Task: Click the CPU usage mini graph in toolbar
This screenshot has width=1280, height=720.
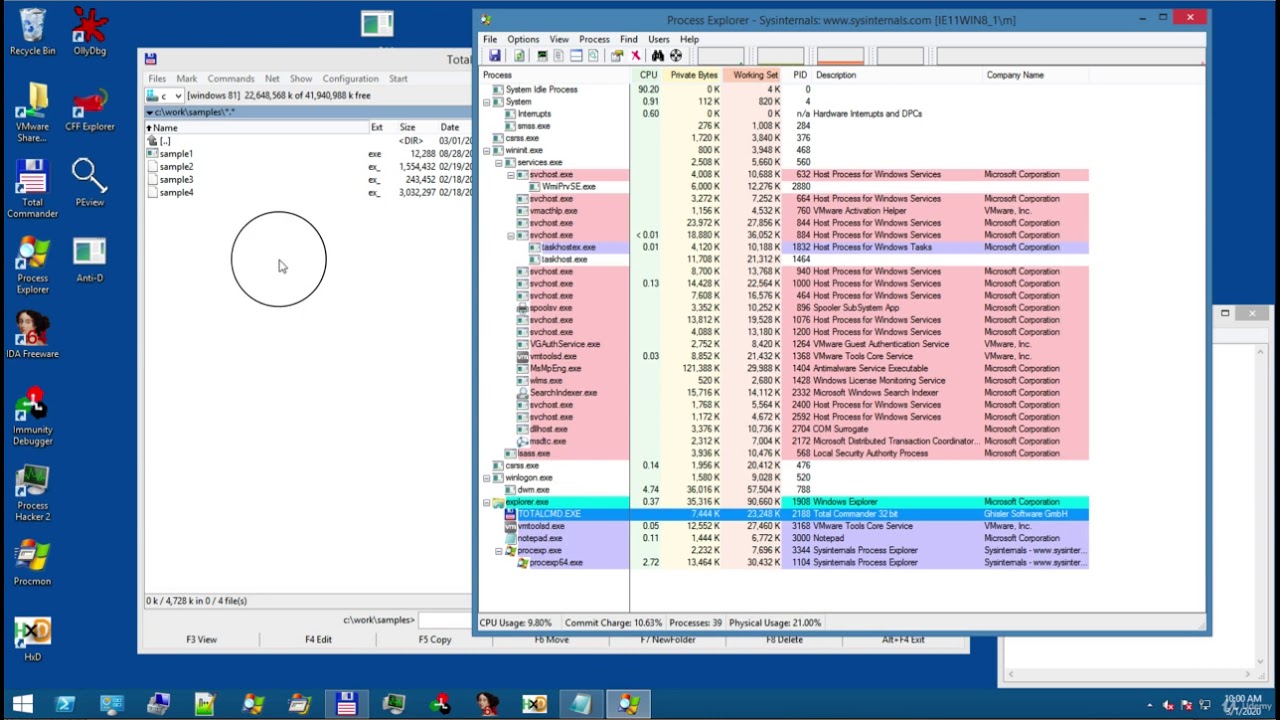Action: [x=720, y=56]
